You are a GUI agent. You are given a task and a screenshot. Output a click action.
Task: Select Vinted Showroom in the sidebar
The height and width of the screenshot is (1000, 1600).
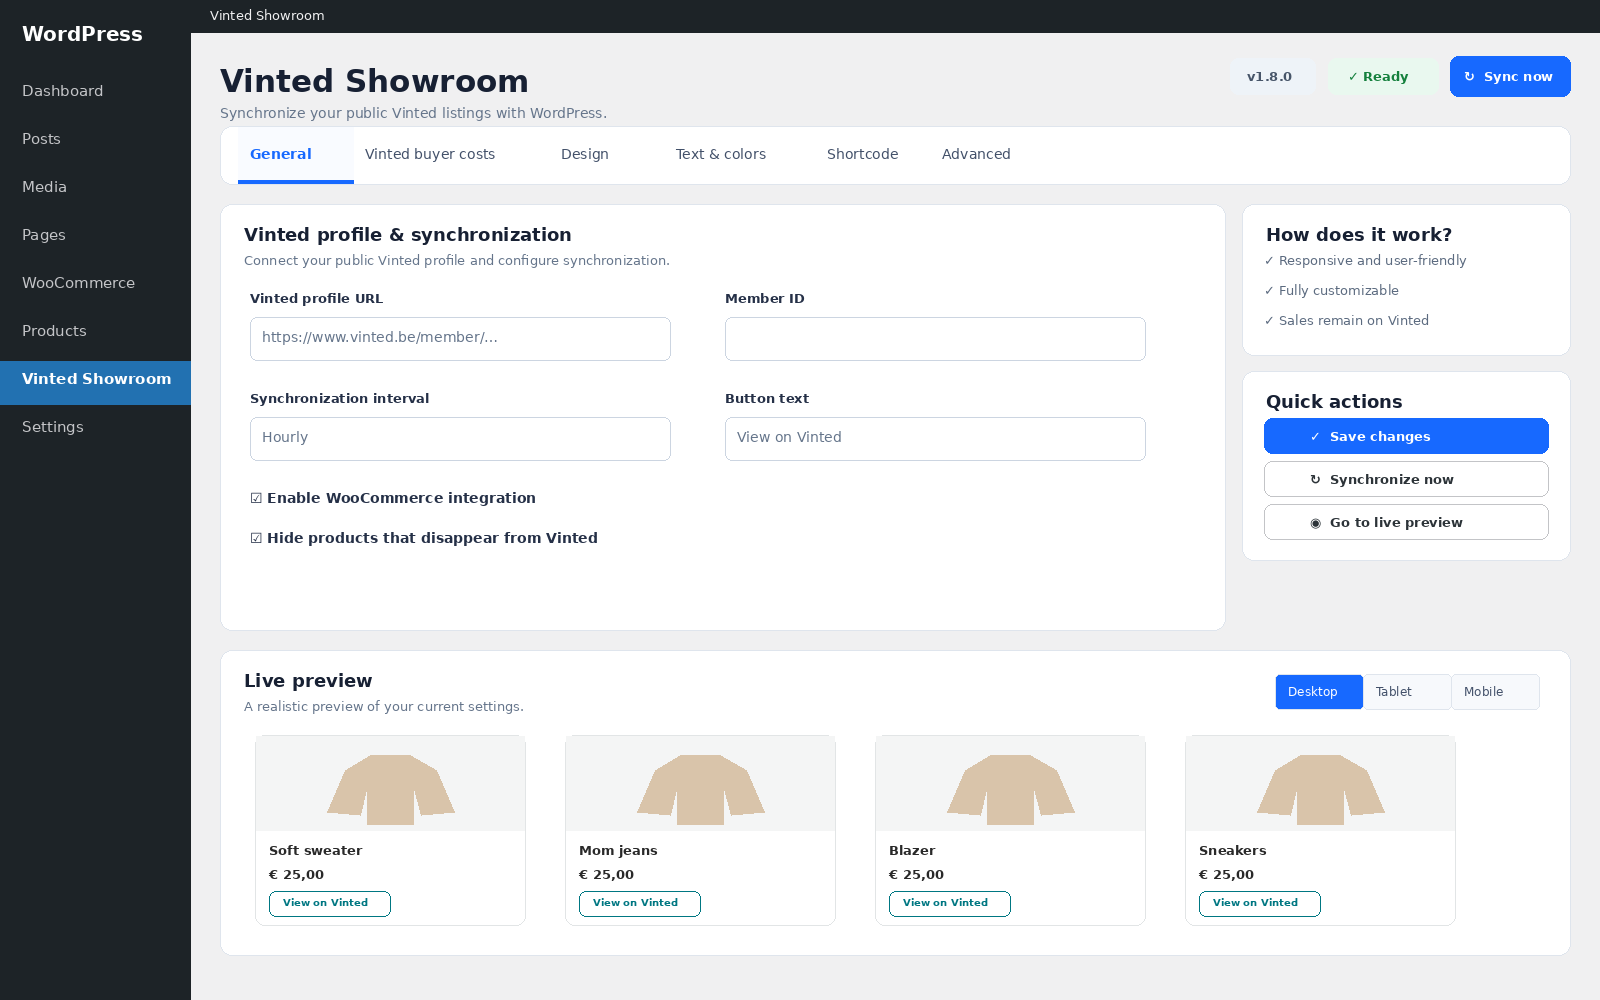point(95,383)
